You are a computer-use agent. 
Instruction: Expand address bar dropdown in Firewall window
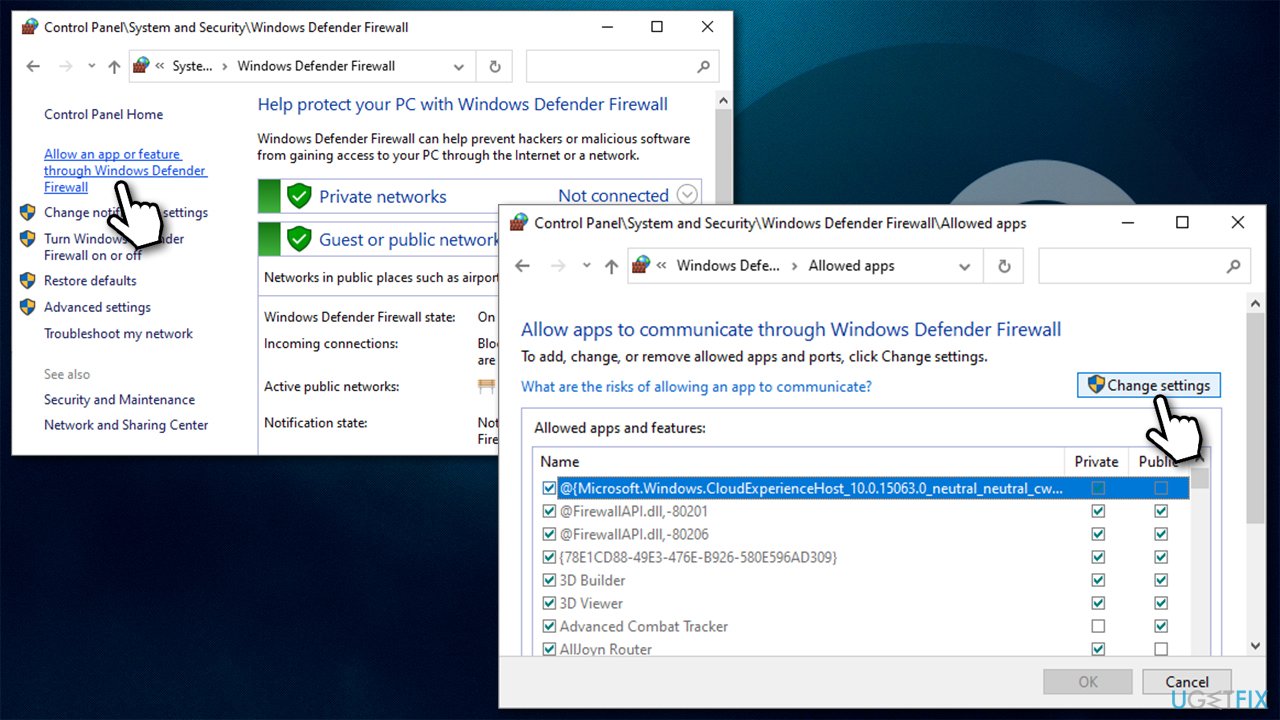tap(459, 67)
